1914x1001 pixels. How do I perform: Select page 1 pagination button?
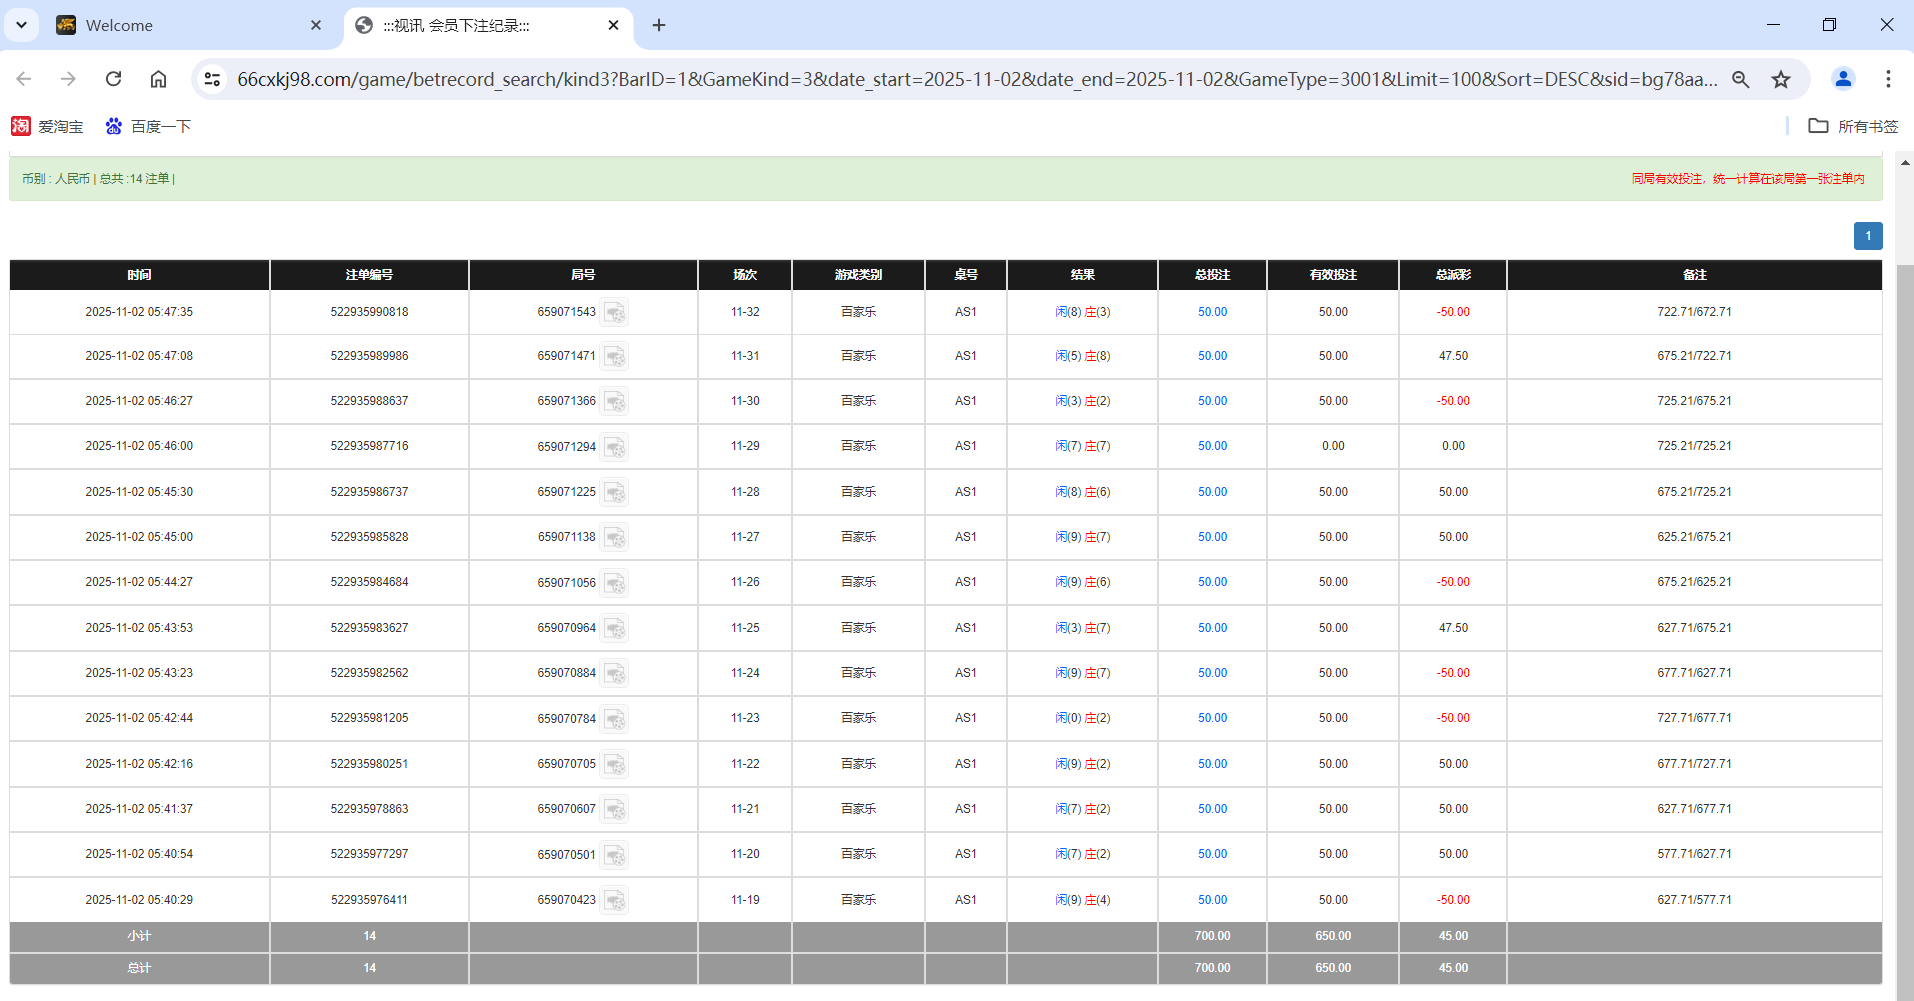1867,236
